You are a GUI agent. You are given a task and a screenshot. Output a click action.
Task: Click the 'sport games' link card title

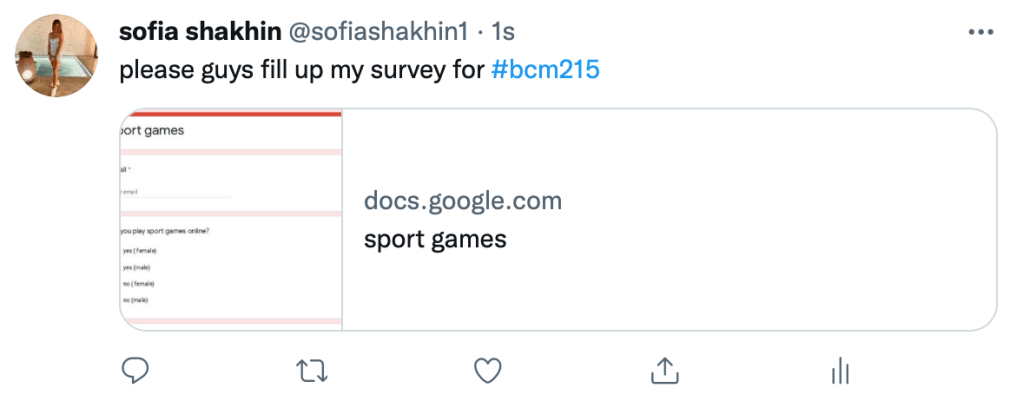(435, 240)
